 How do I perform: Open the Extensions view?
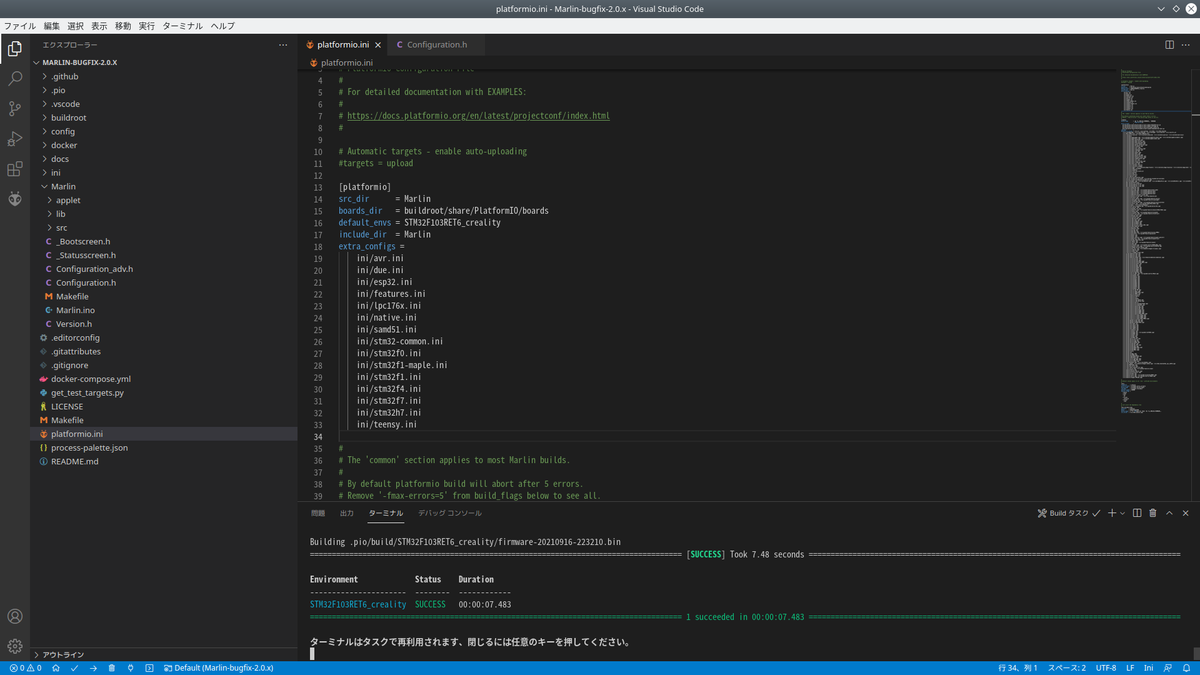[x=15, y=169]
